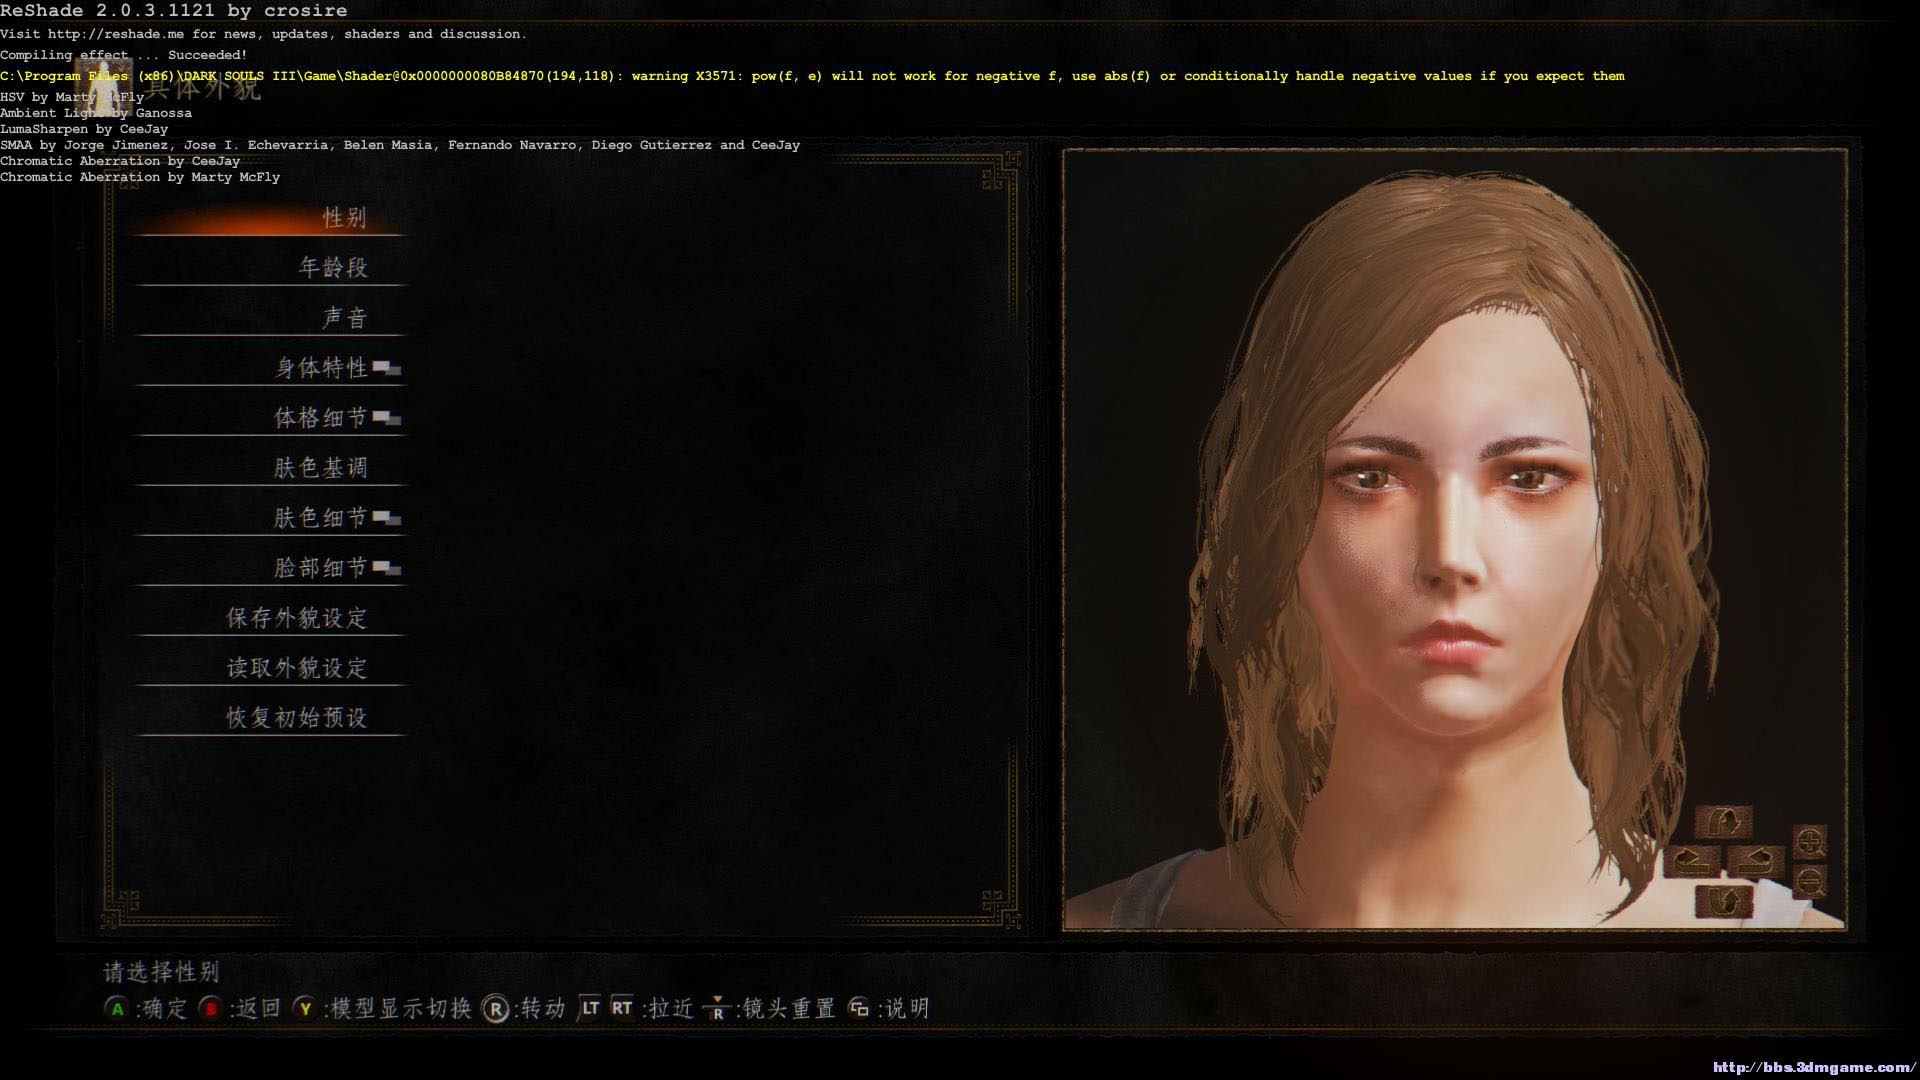Click the 转动 rotate label
The height and width of the screenshot is (1080, 1920).
click(x=543, y=1008)
